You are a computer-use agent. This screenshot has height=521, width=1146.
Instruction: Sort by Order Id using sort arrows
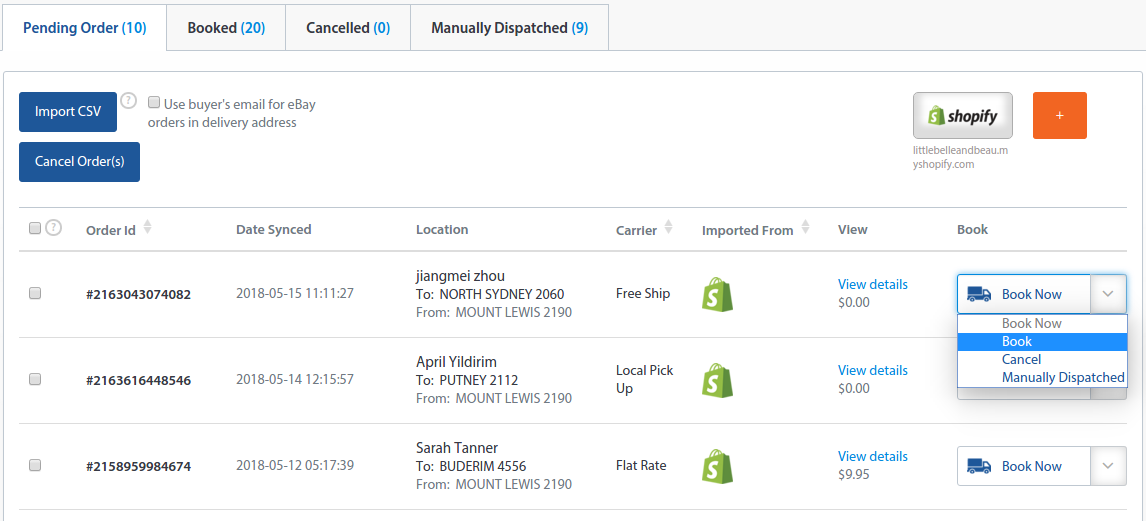148,228
